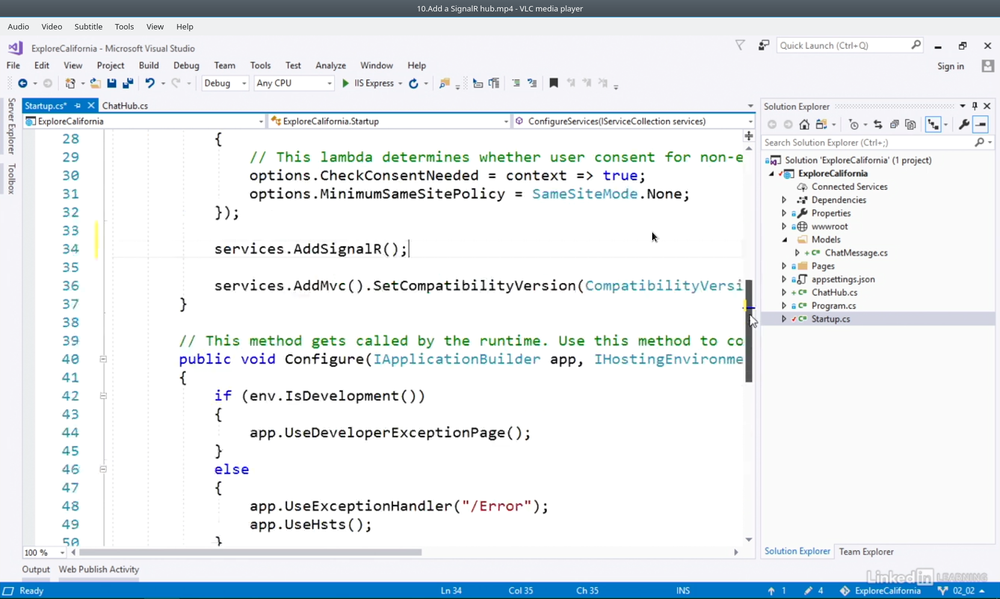Click the New Project toolbar icon
This screenshot has width=1000, height=599.
point(70,84)
